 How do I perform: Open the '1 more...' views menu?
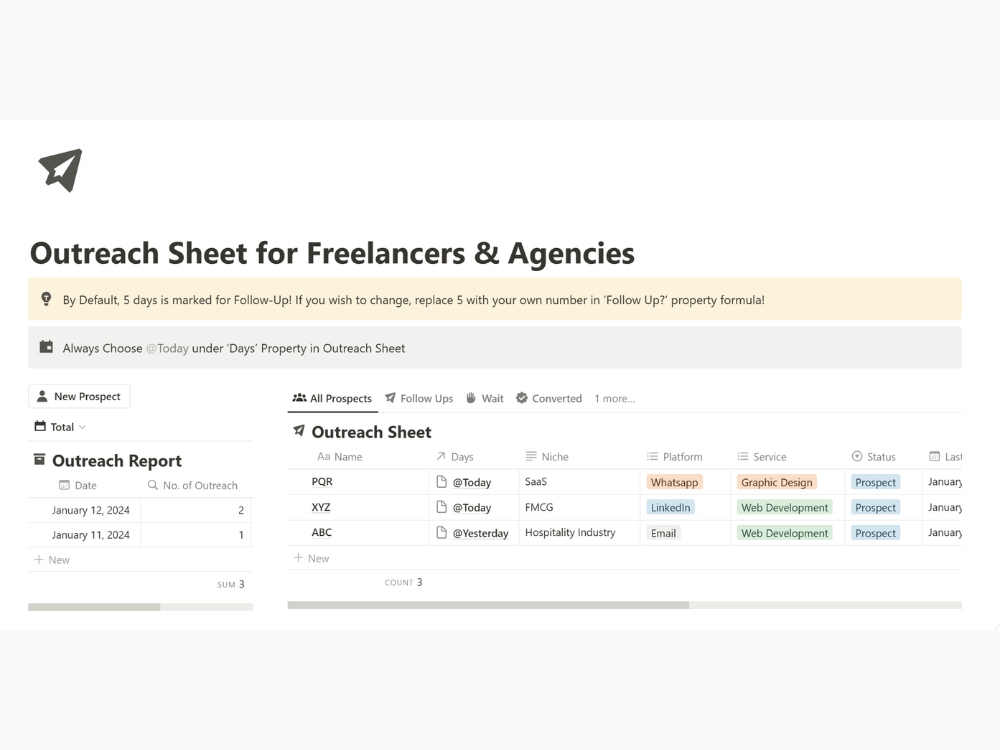[614, 399]
